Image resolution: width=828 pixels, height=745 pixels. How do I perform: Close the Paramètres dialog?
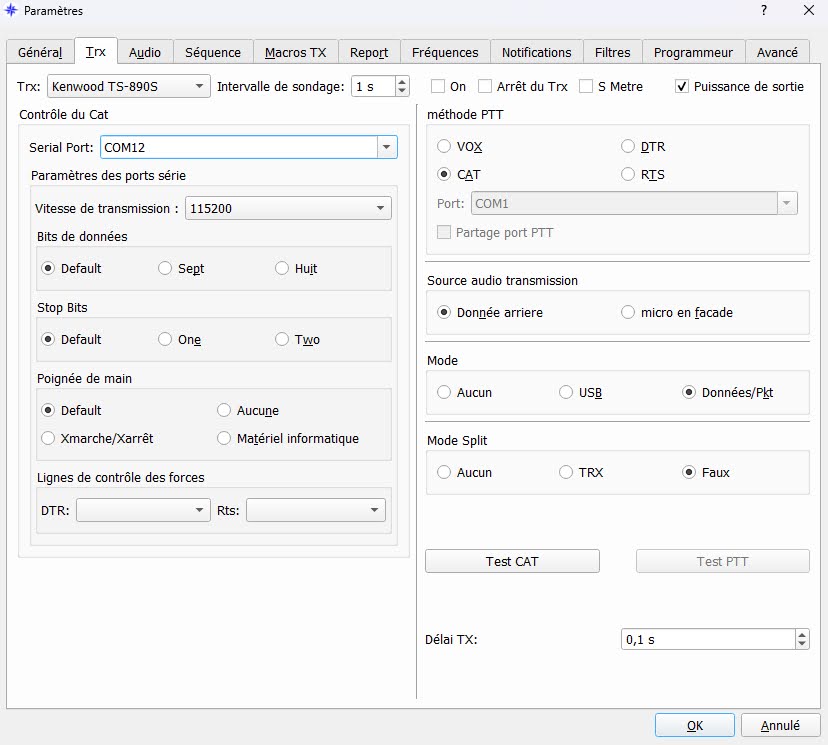coord(808,10)
